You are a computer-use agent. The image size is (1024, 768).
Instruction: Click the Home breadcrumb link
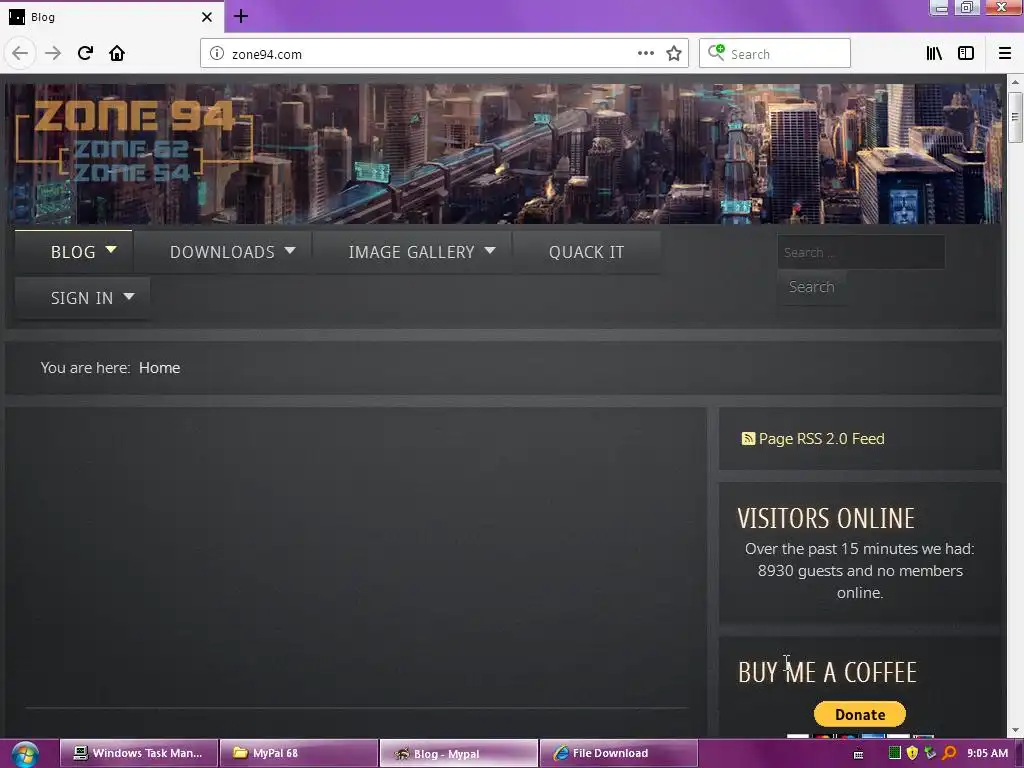tap(159, 368)
